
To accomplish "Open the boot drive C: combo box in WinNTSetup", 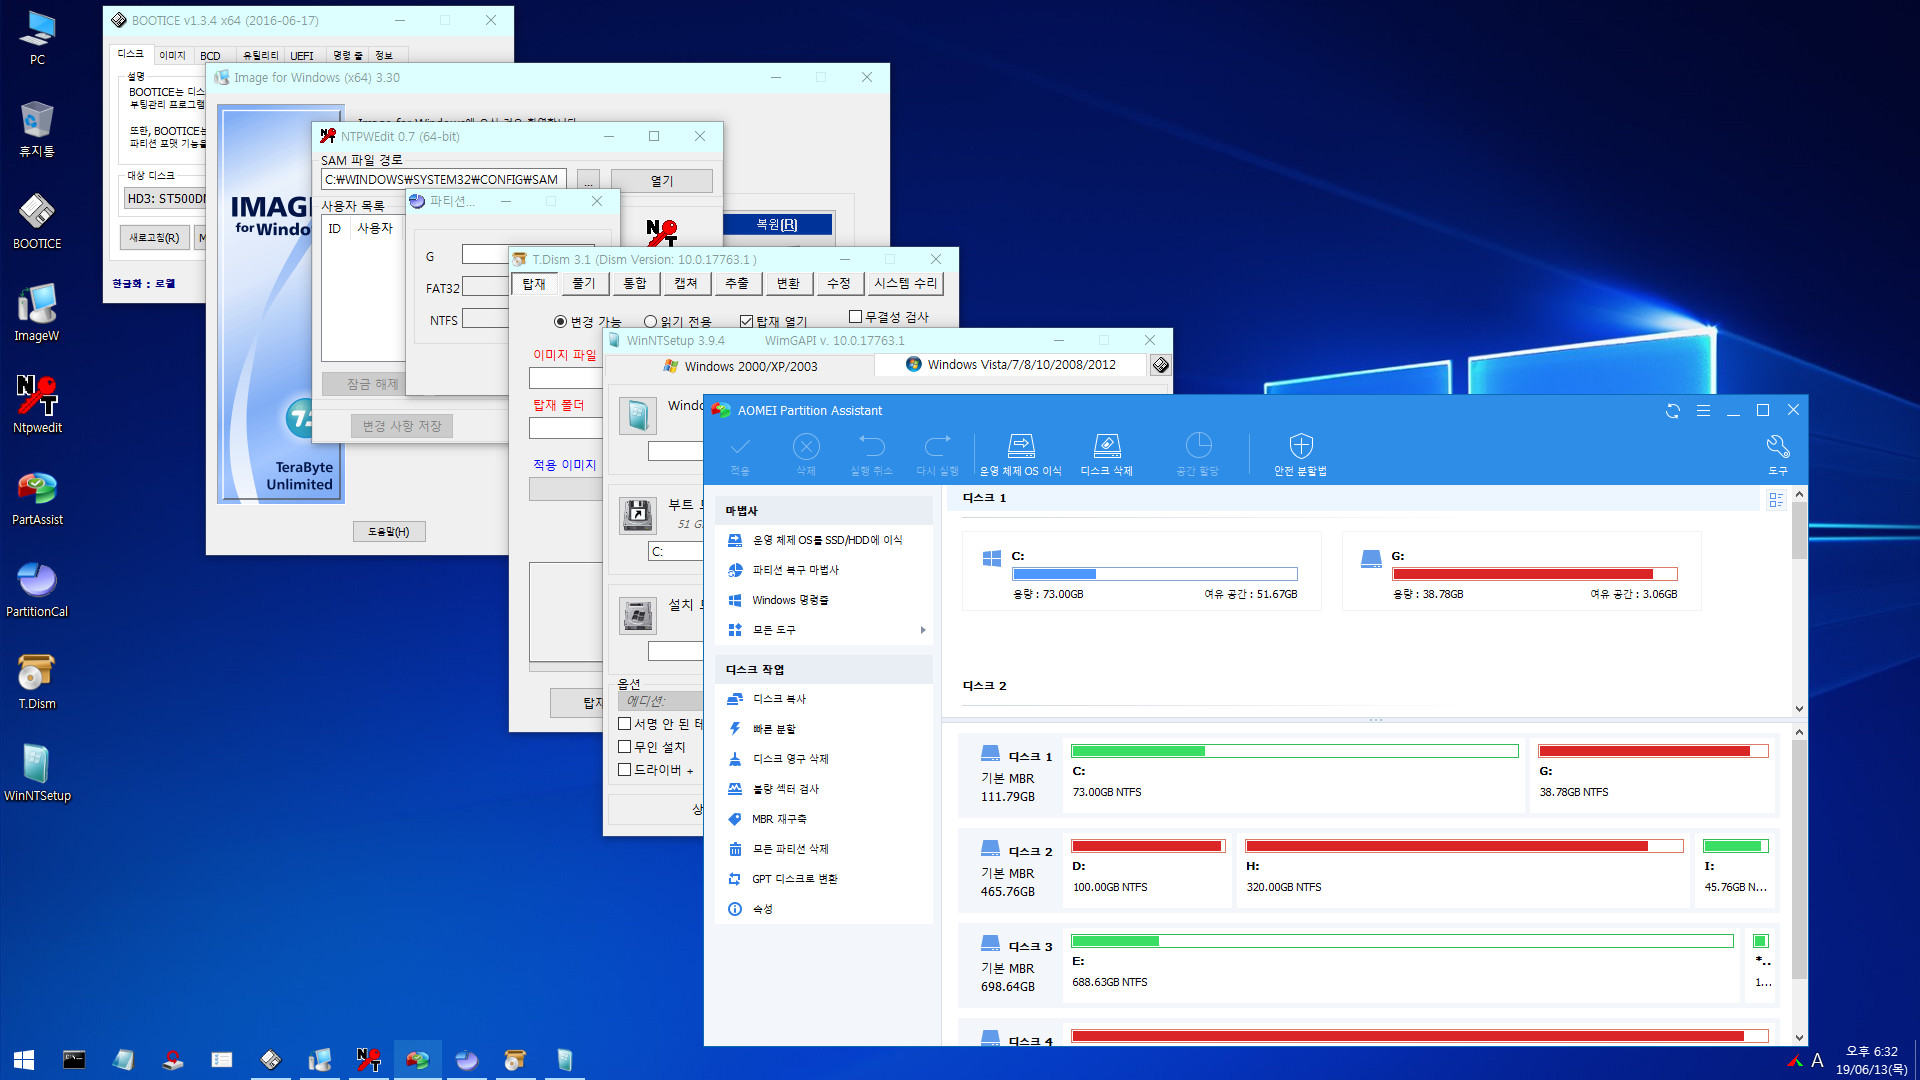I will 676,551.
